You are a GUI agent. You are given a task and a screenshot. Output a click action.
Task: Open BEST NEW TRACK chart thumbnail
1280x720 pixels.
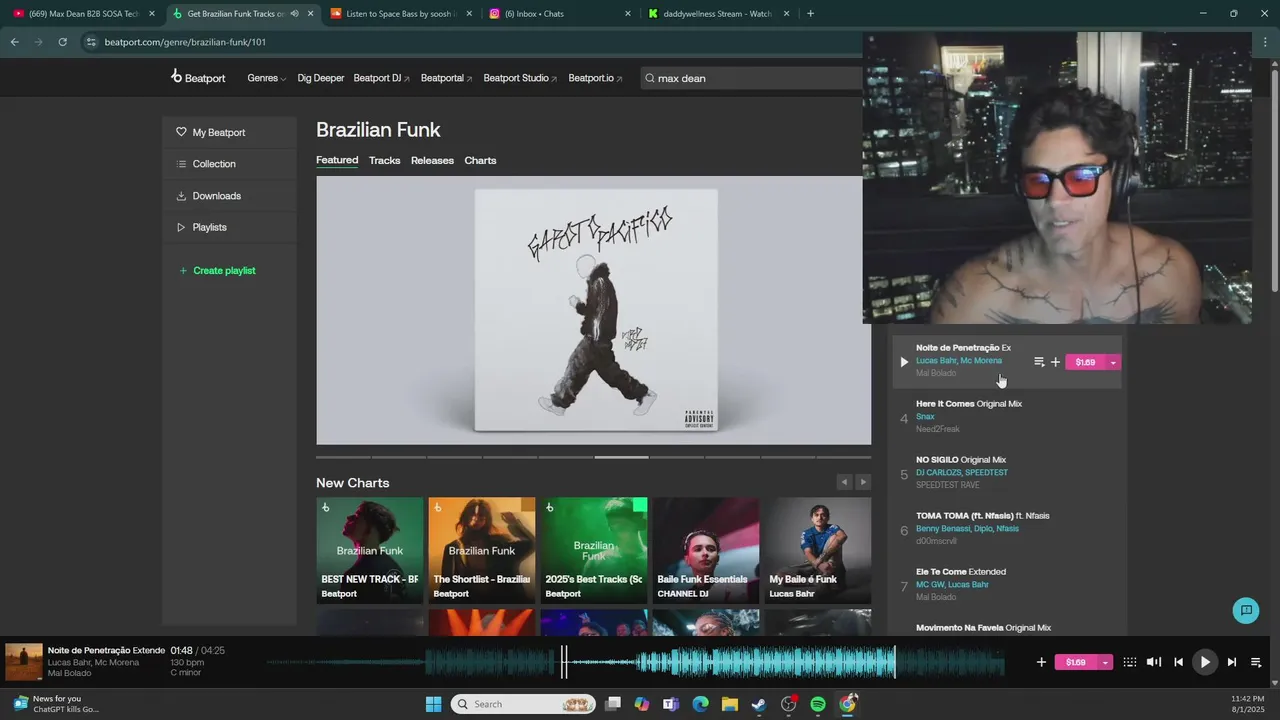click(x=370, y=551)
